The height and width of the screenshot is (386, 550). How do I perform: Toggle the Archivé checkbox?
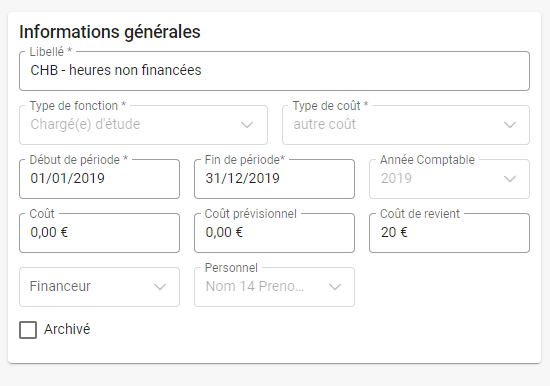[28, 330]
